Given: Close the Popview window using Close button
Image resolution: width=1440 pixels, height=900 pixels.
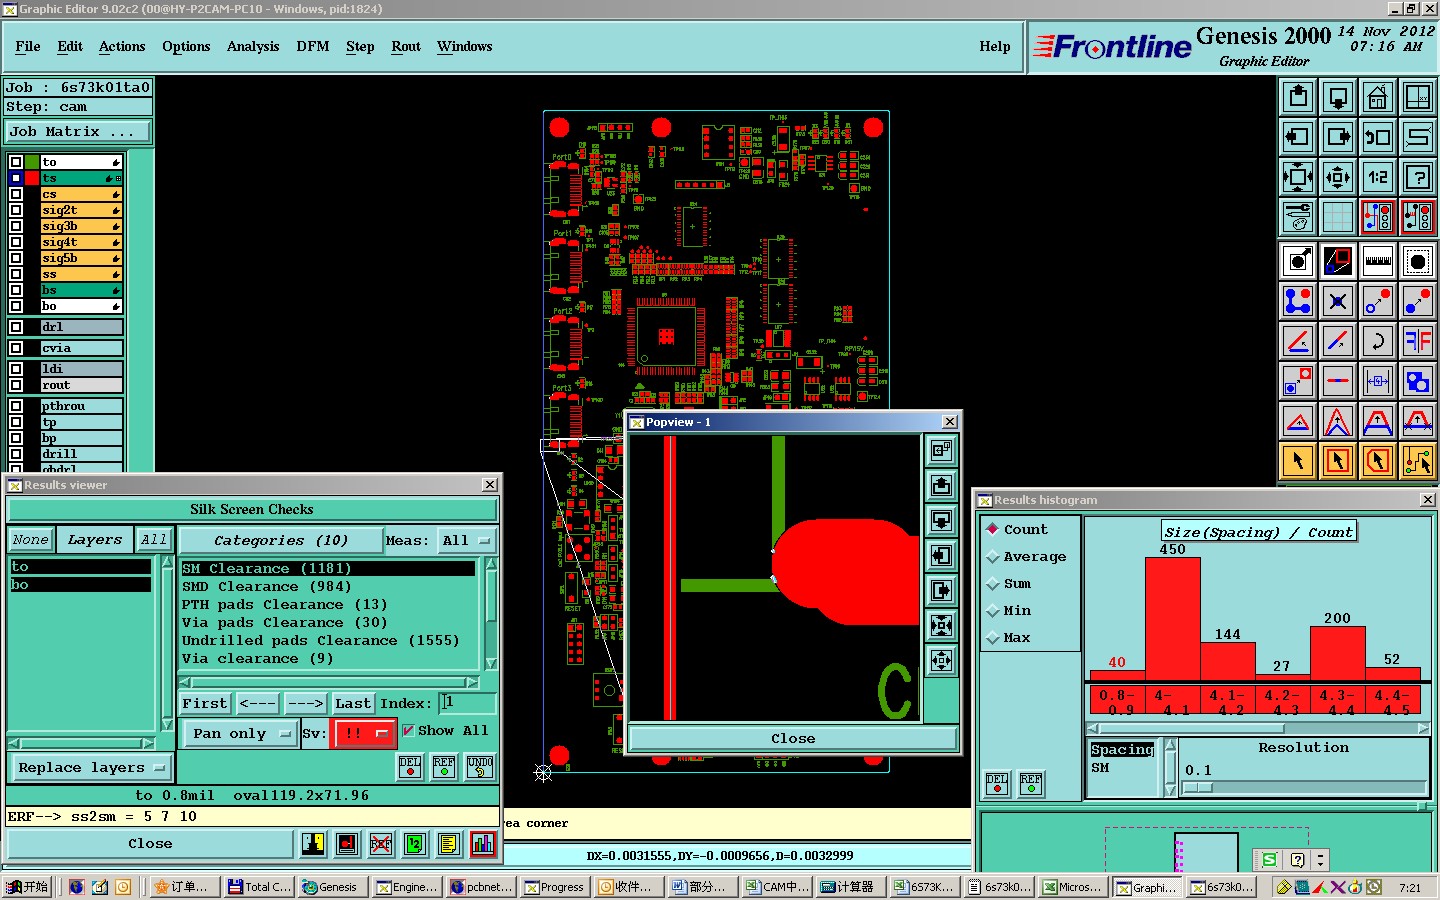Looking at the screenshot, I should [792, 738].
